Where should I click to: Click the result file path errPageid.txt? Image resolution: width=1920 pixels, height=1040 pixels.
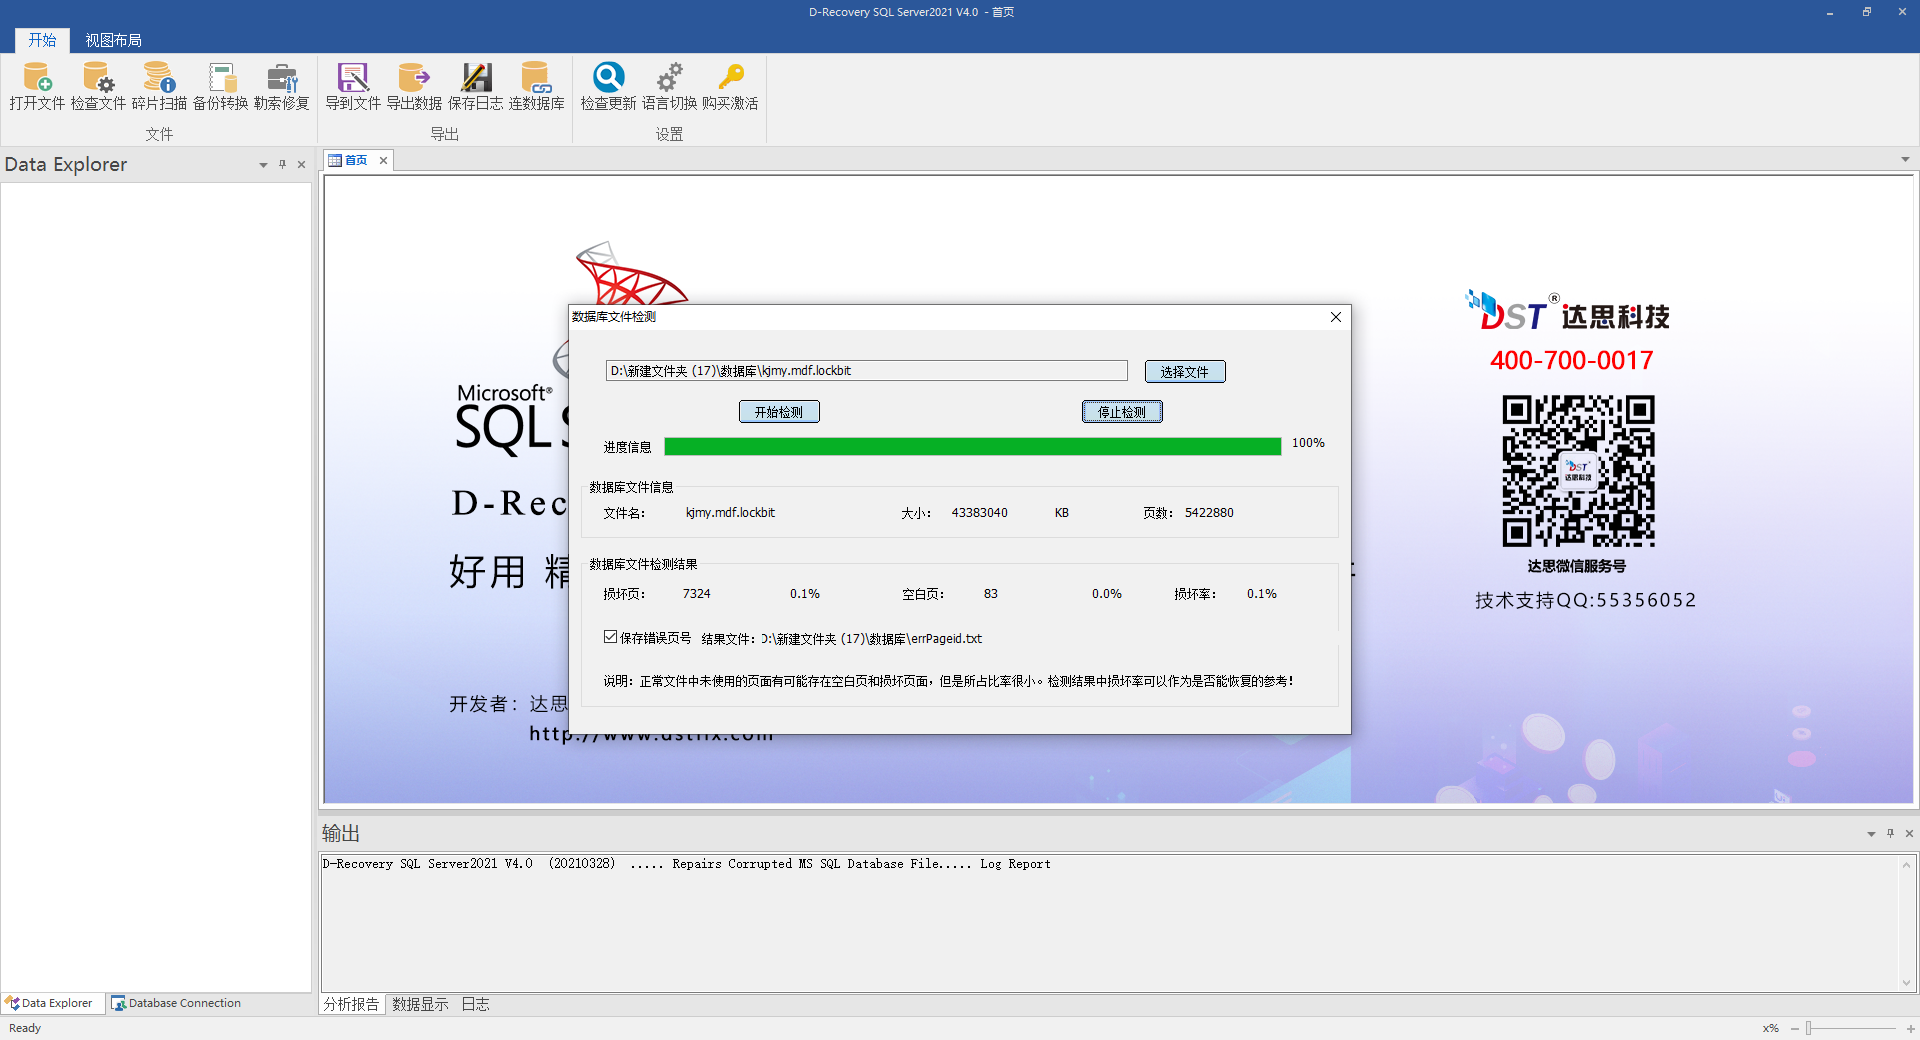tap(871, 639)
